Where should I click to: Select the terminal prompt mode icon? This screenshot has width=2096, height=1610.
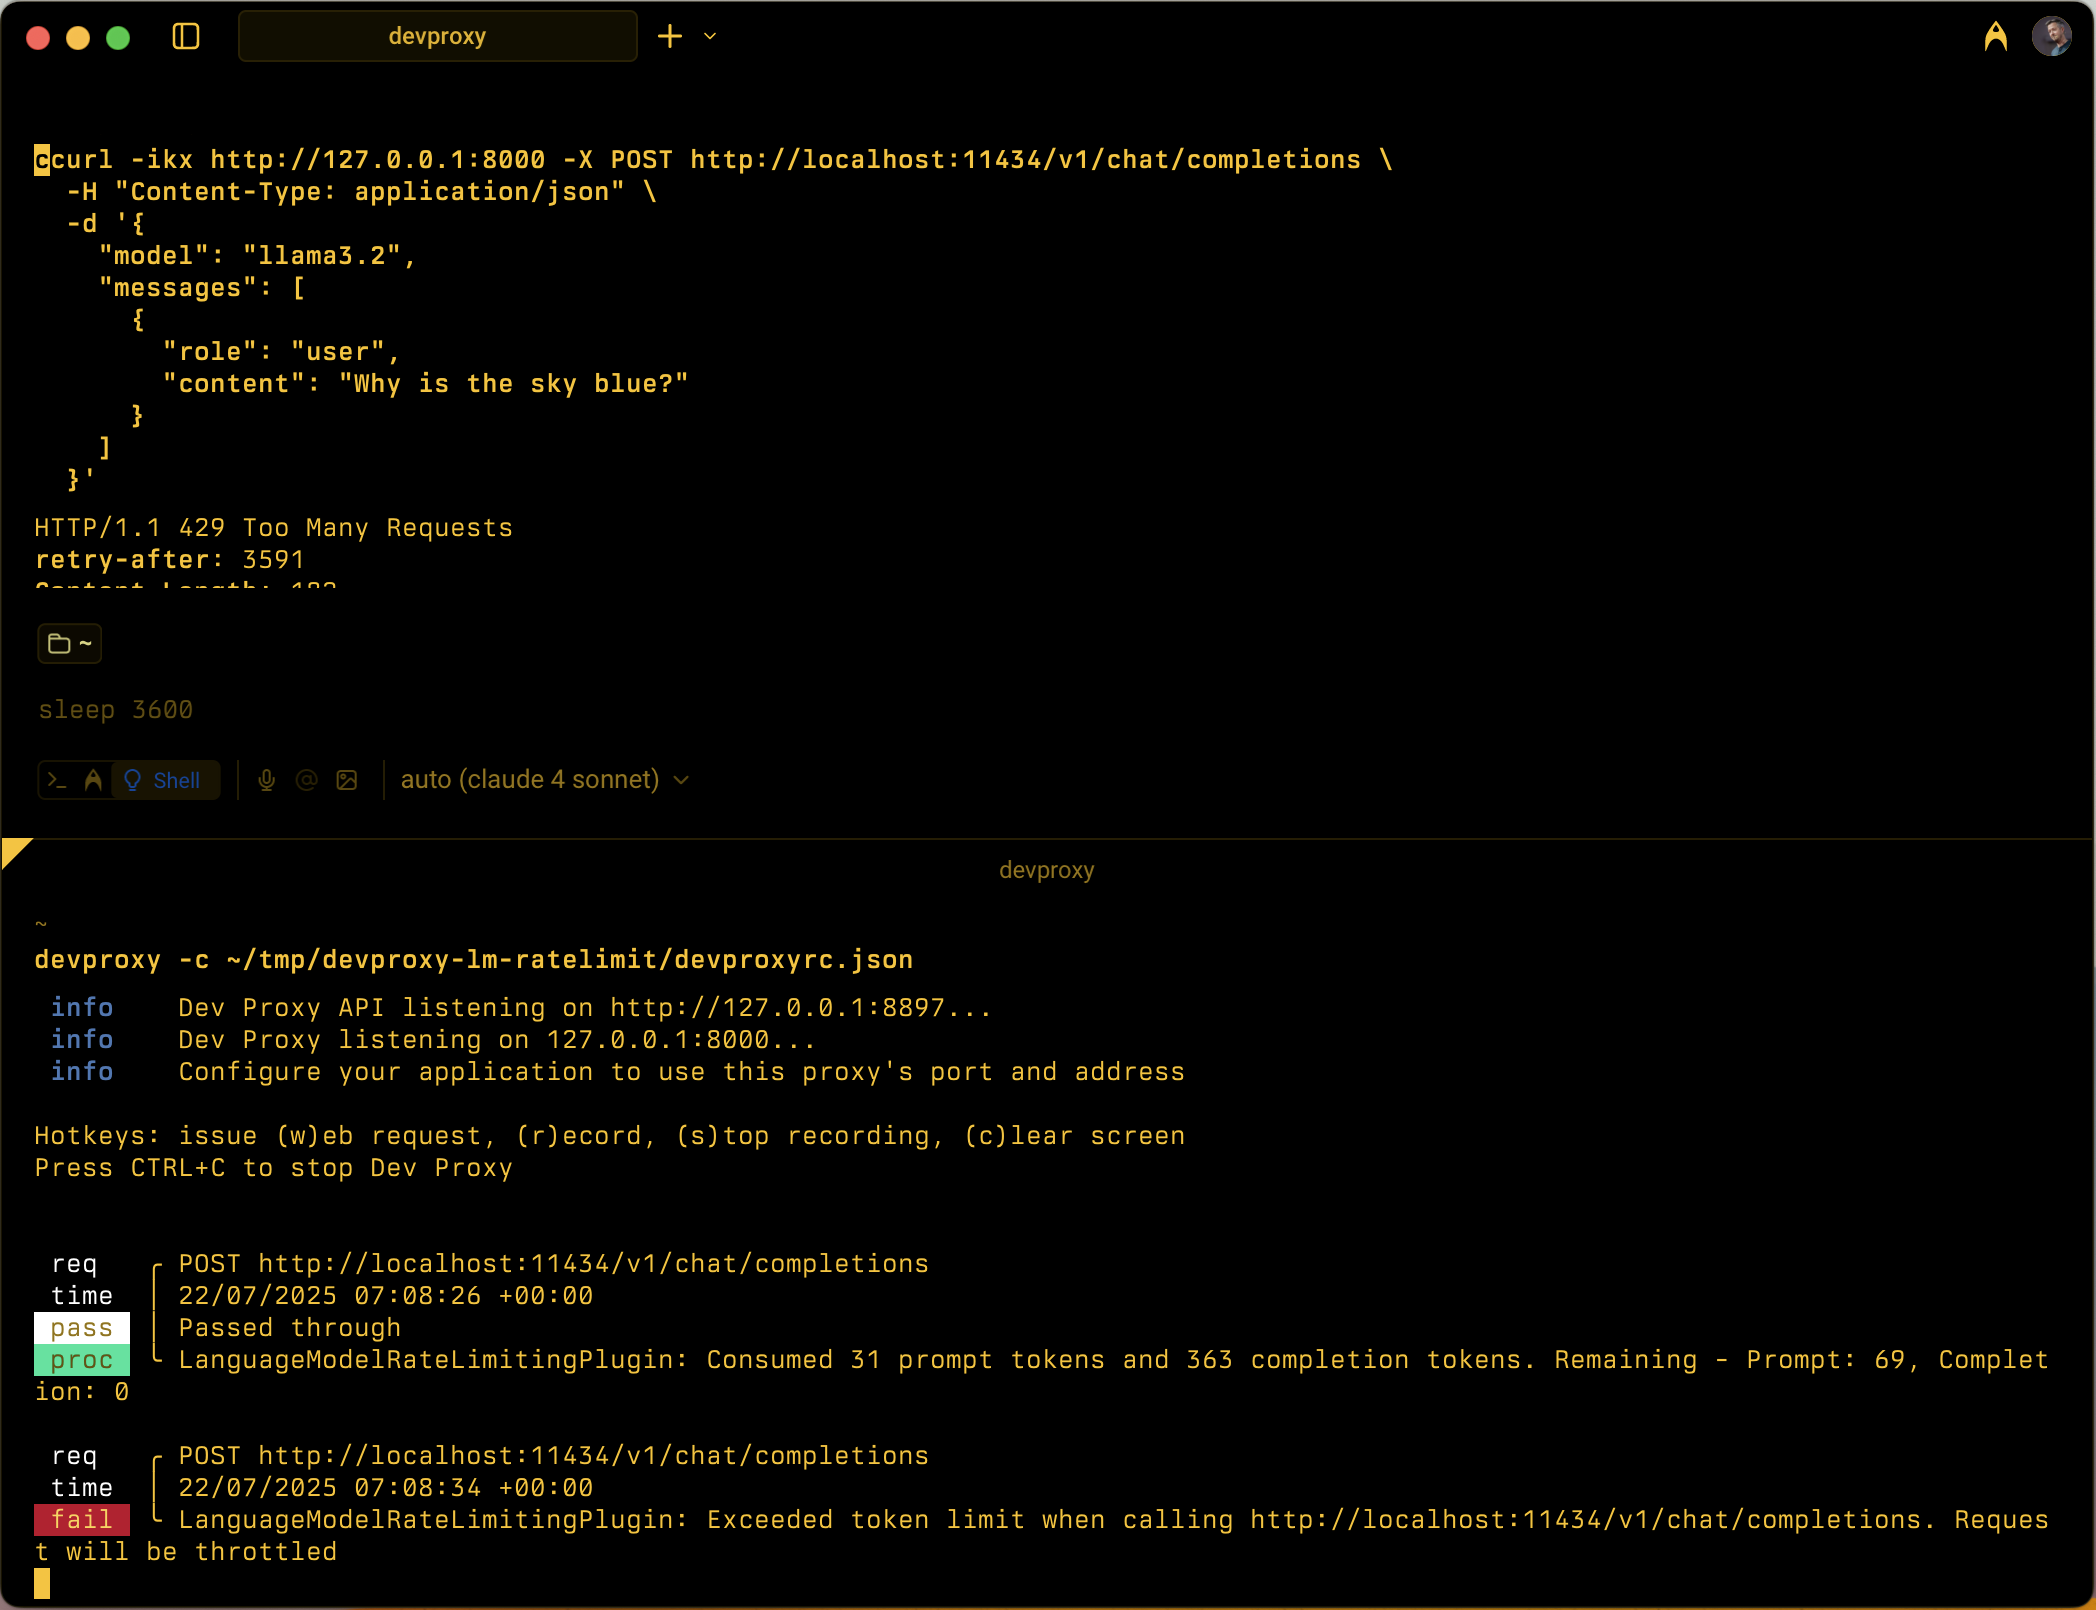(57, 779)
